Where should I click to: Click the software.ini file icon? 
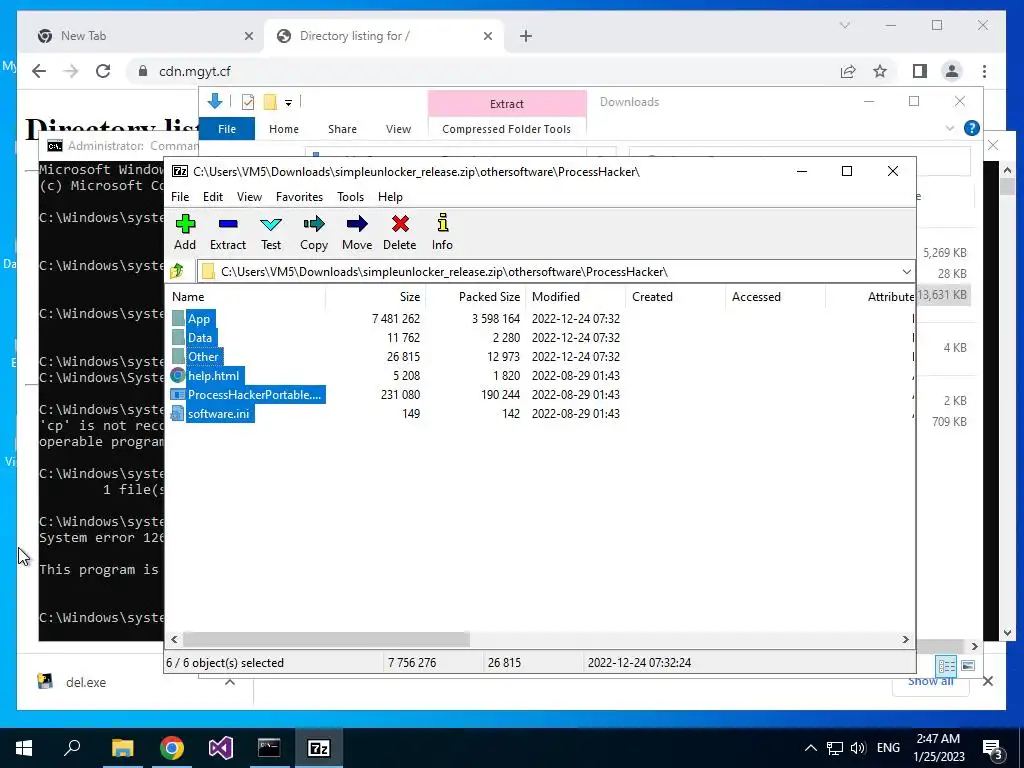(x=178, y=413)
